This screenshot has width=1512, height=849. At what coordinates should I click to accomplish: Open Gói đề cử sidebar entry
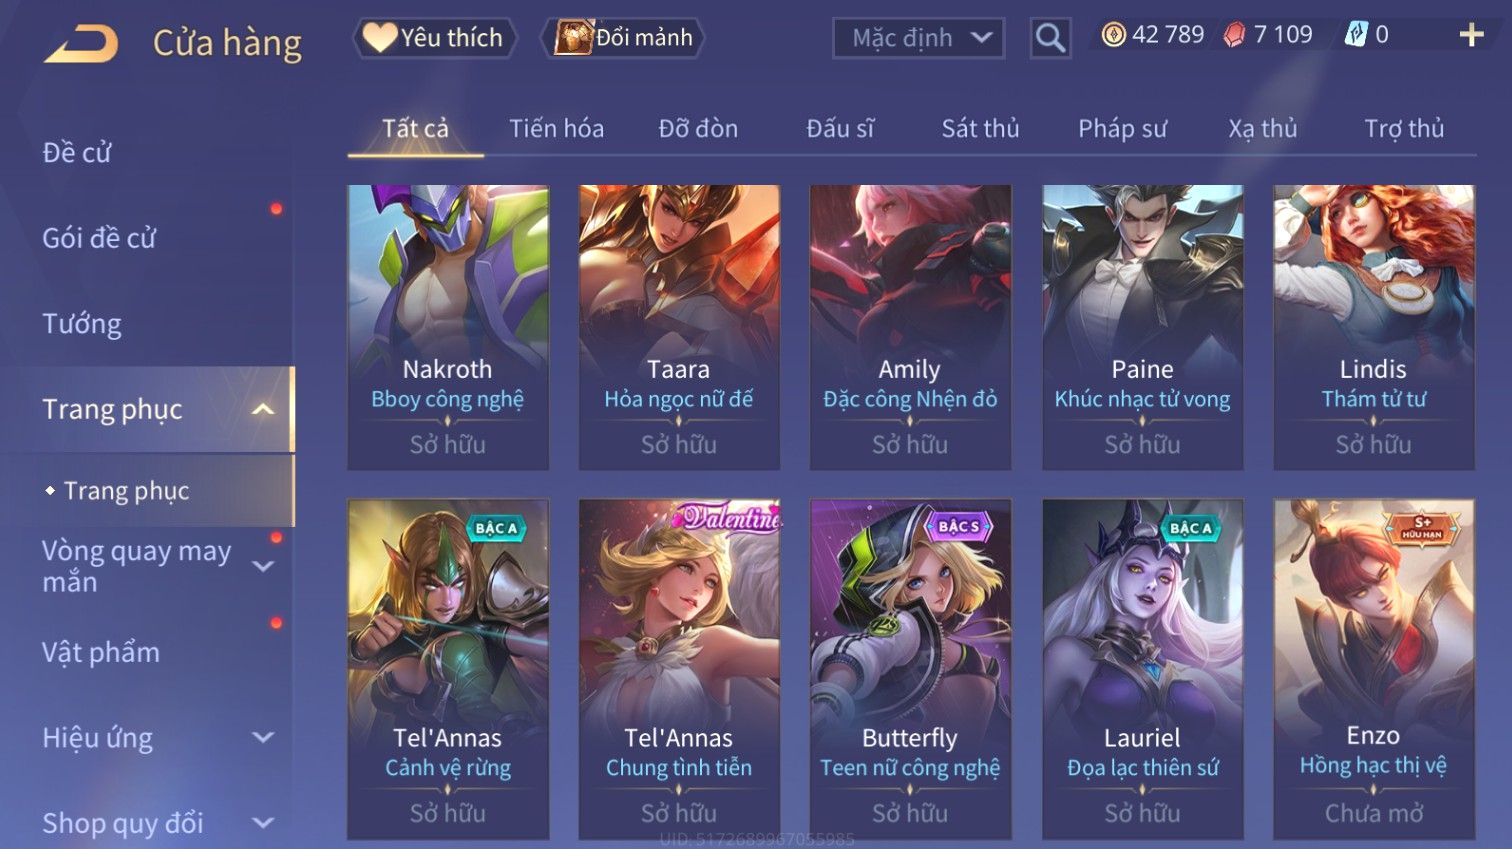99,237
